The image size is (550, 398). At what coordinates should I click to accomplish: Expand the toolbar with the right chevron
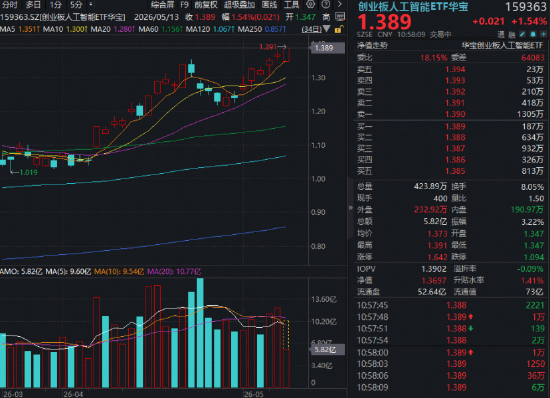pos(339,5)
